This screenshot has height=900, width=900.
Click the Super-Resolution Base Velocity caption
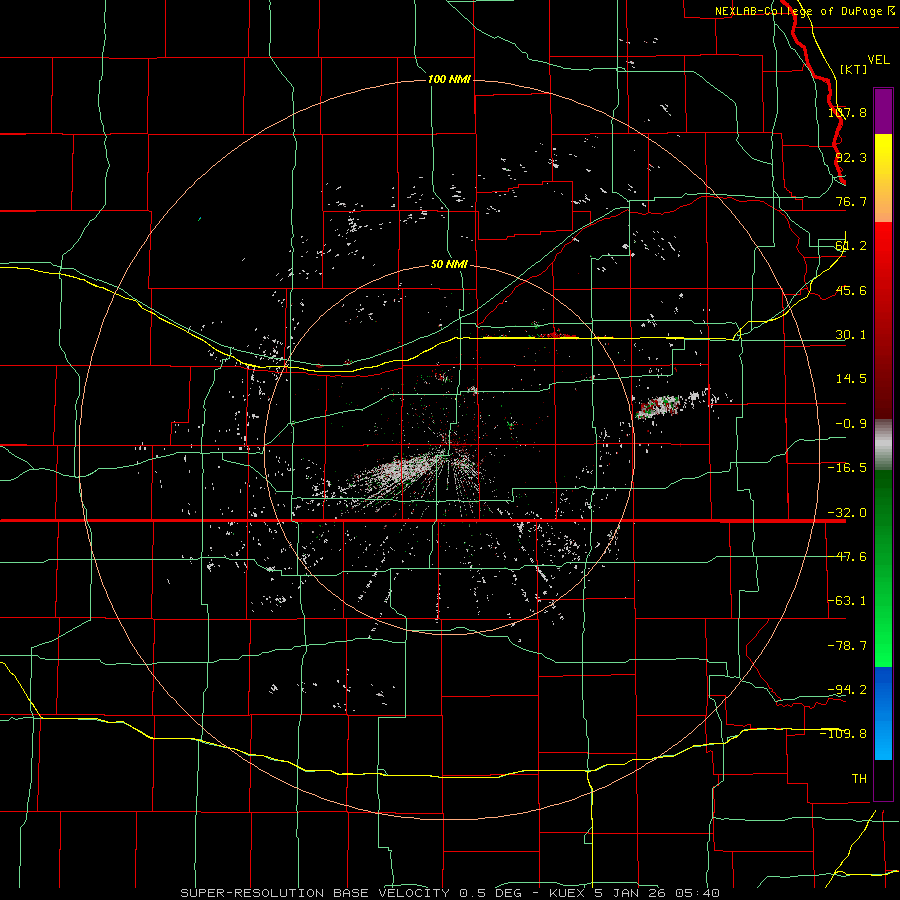click(450, 893)
